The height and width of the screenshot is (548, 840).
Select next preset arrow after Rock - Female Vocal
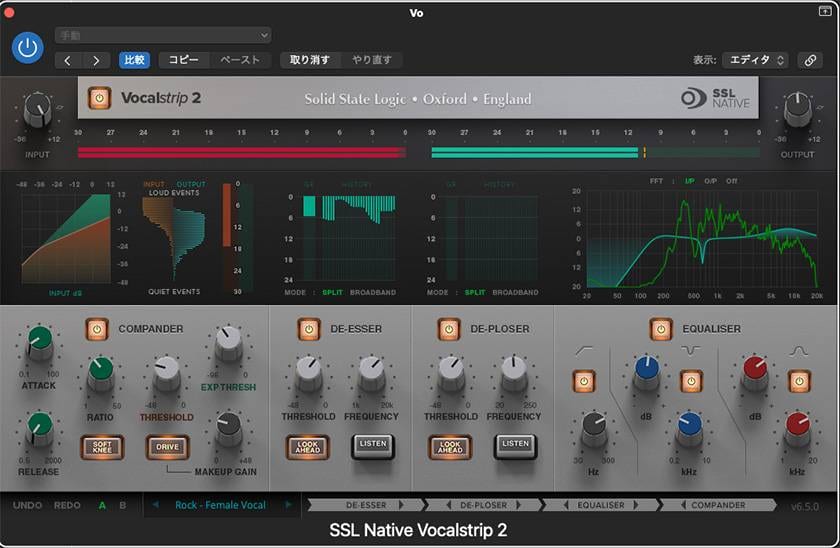pyautogui.click(x=288, y=505)
